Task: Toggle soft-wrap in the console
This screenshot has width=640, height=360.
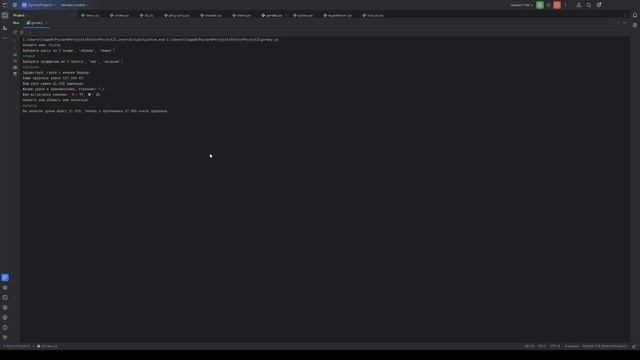Action: point(15,54)
